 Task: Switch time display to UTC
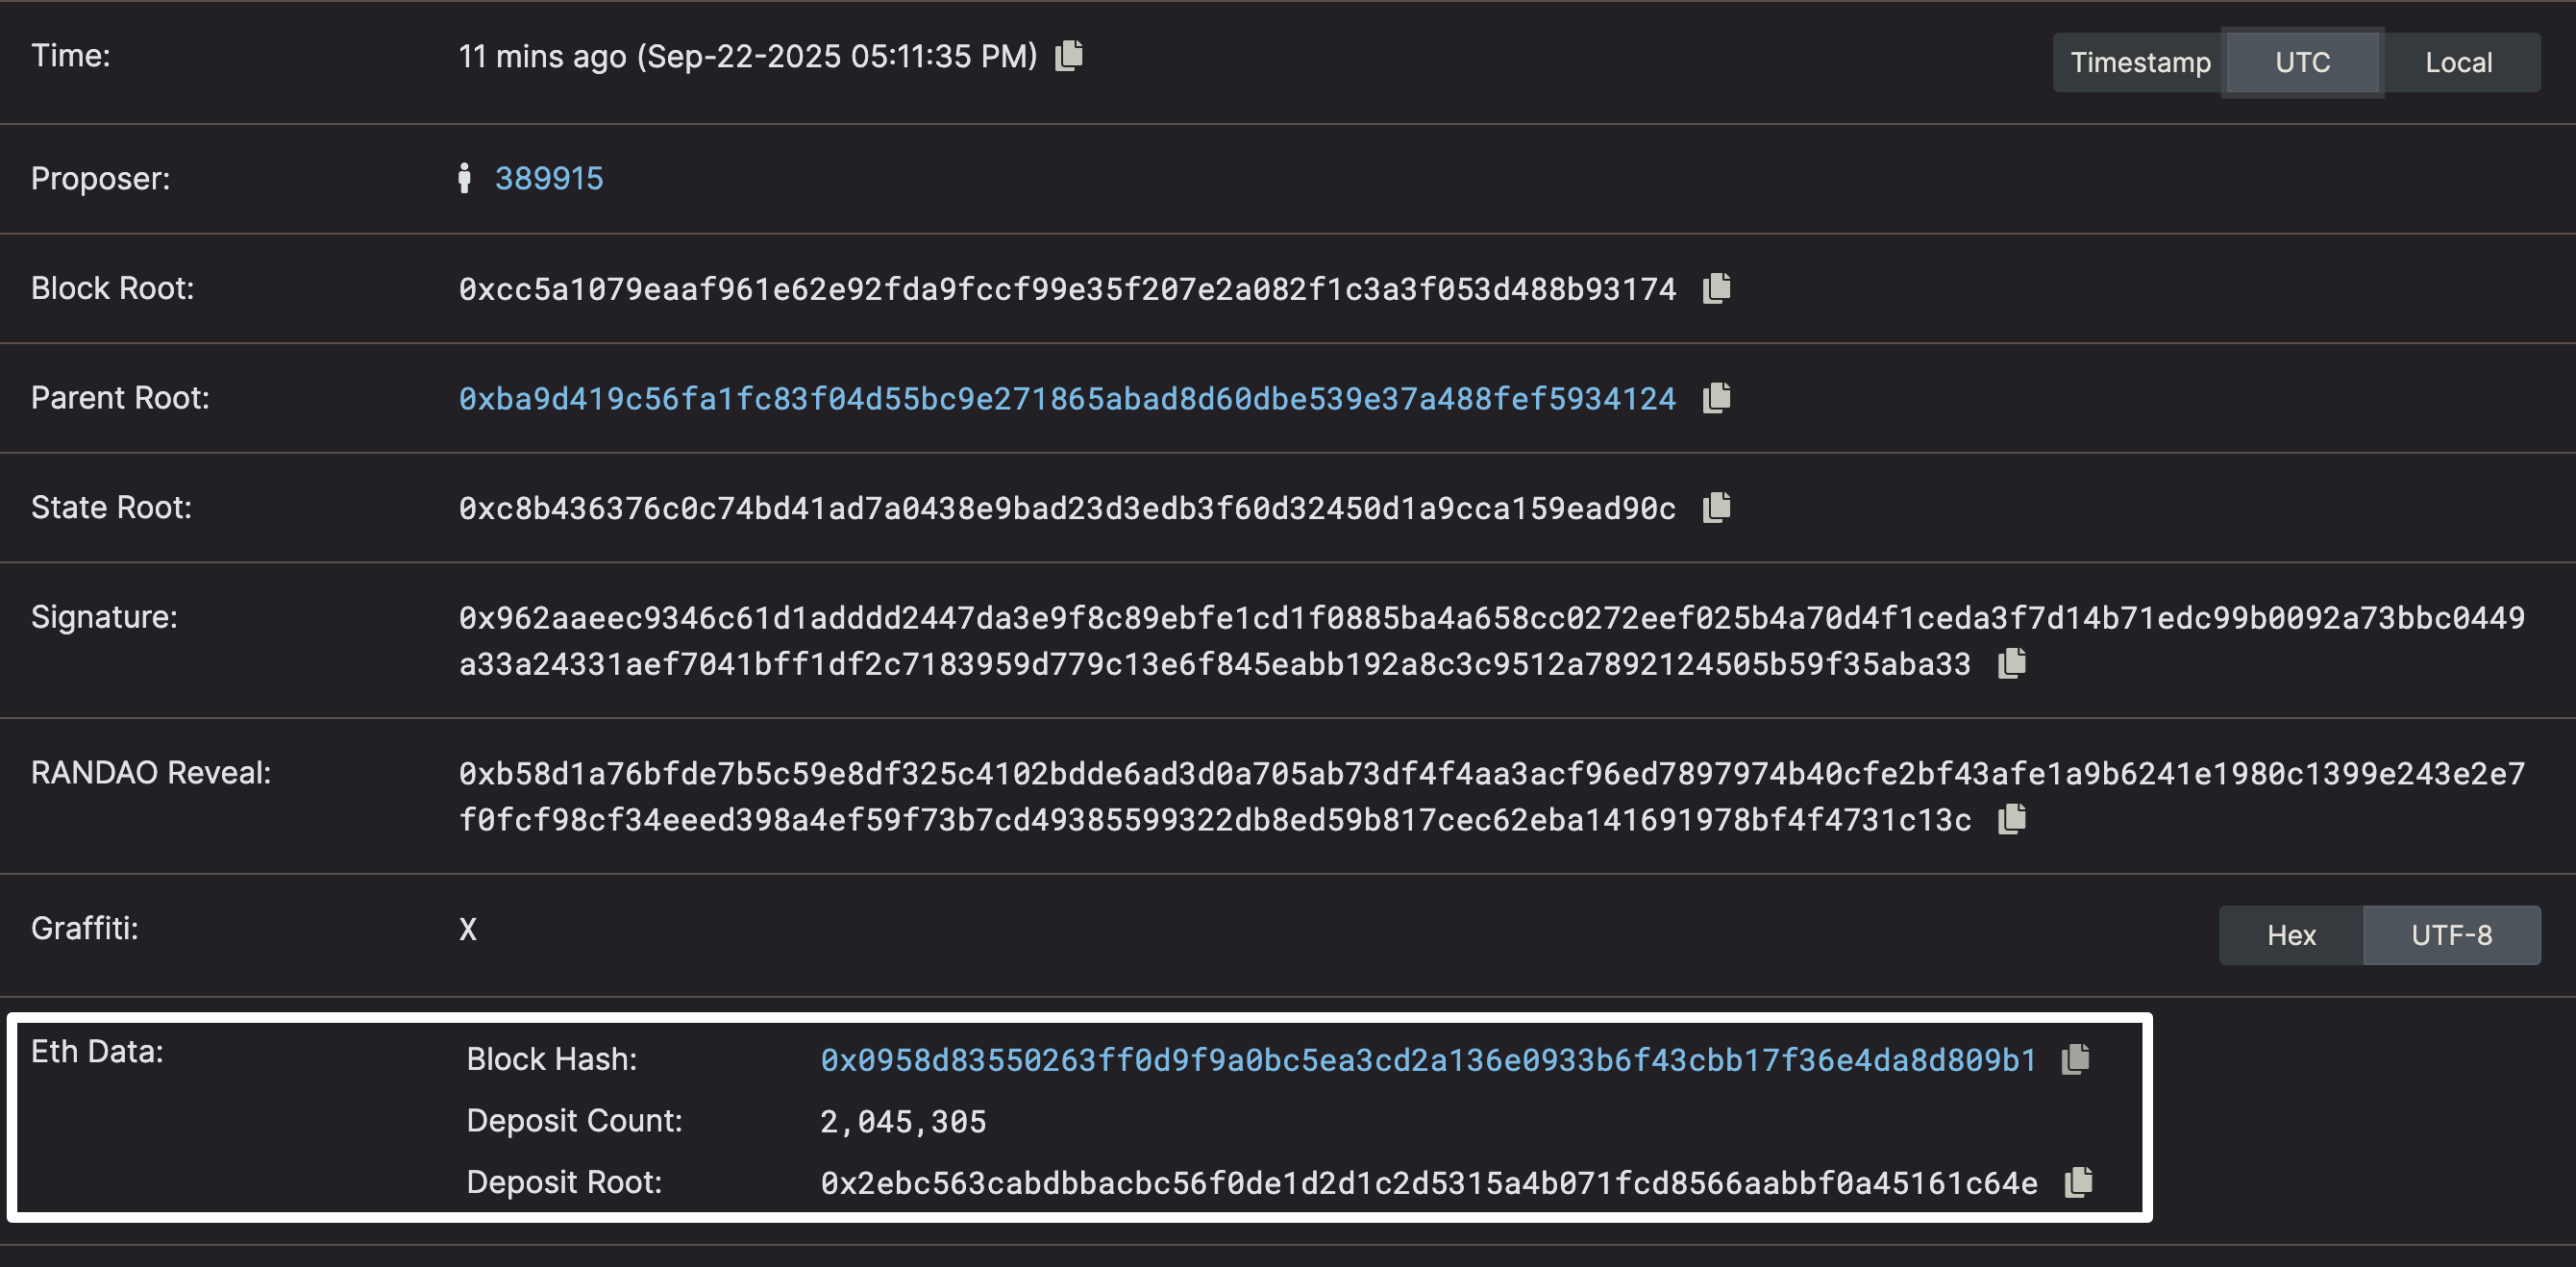(2302, 62)
